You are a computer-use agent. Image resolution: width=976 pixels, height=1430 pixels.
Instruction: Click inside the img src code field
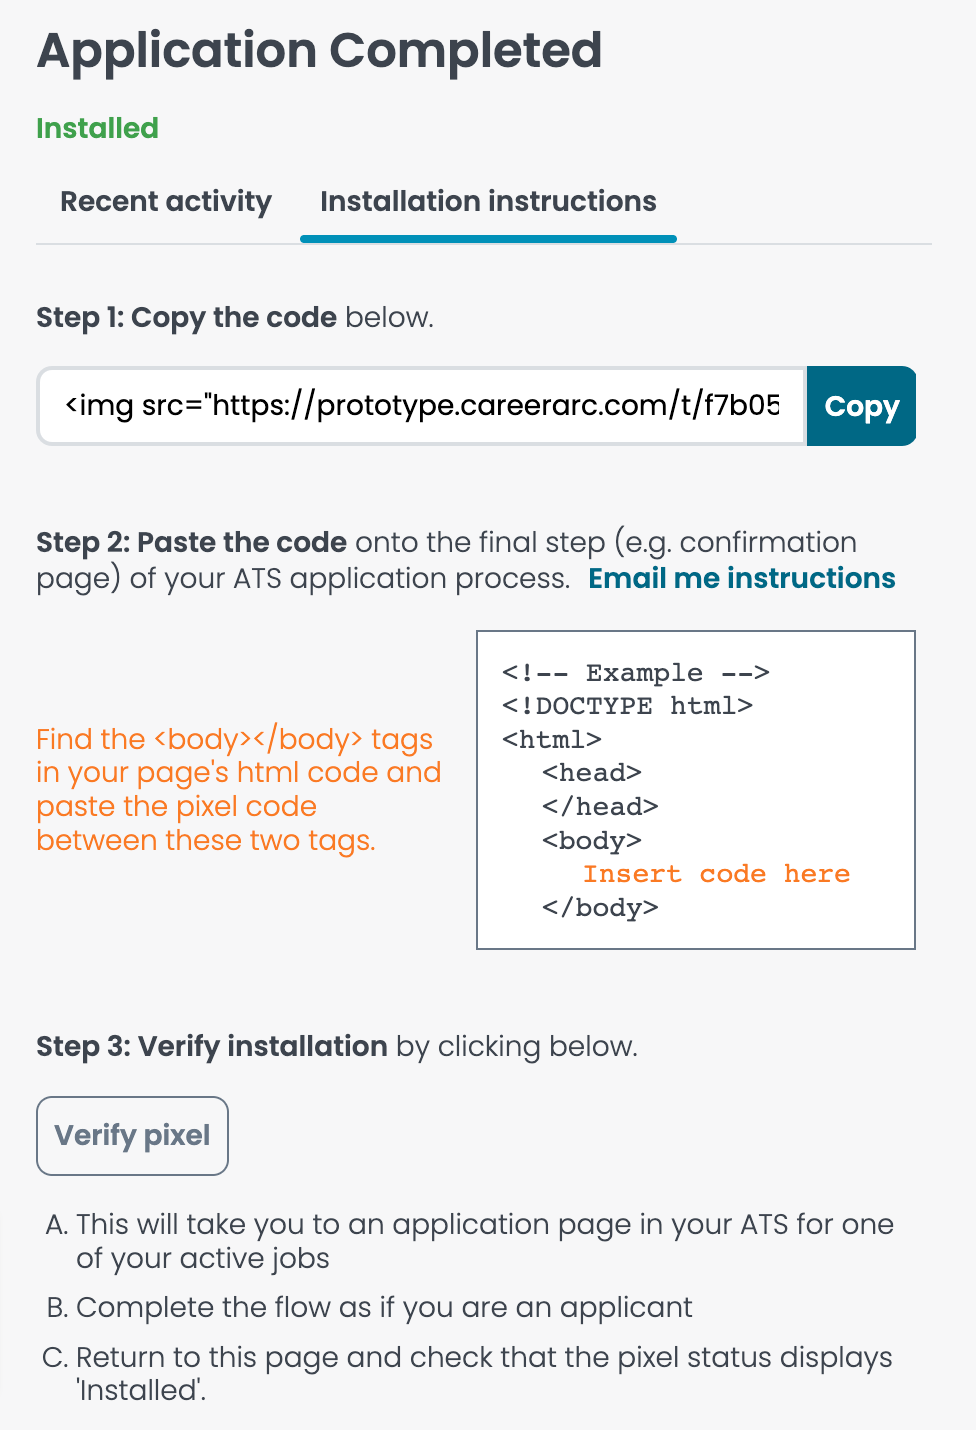pos(421,406)
